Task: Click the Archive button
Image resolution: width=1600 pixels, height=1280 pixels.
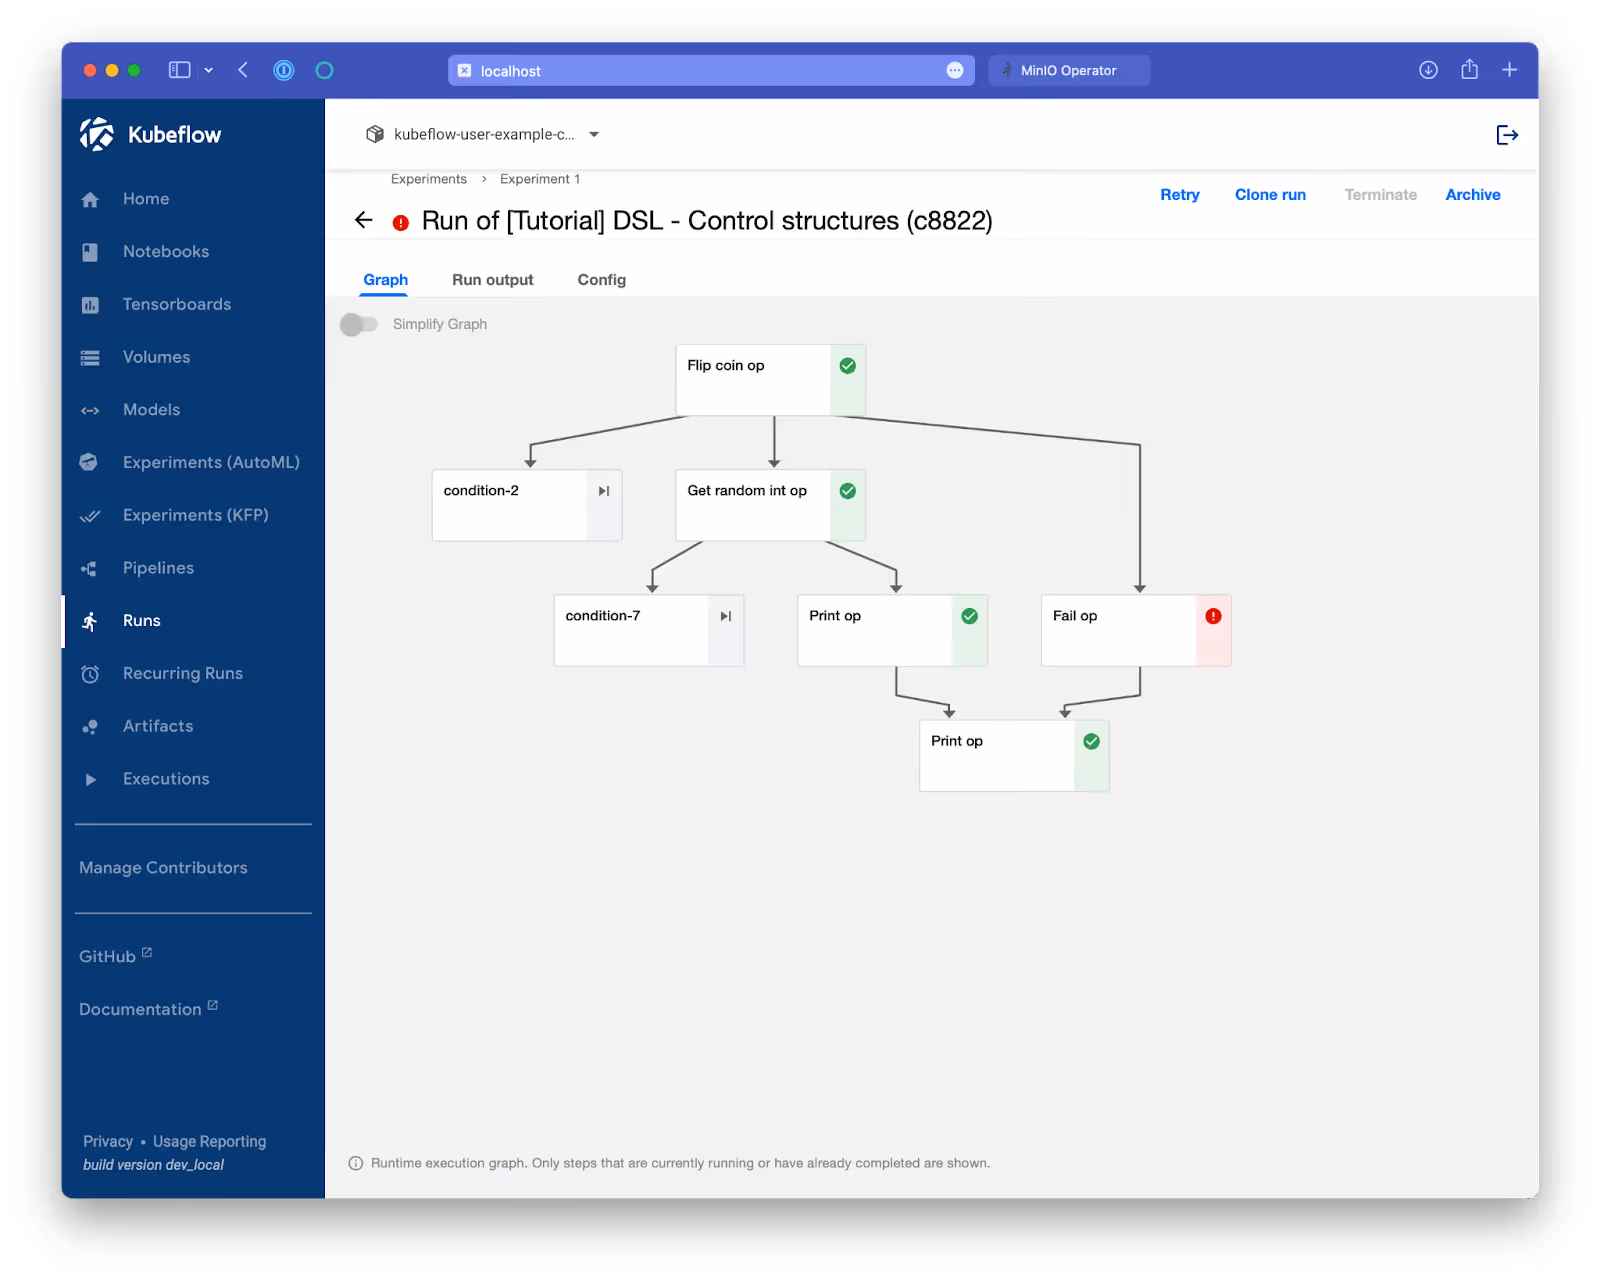Action: tap(1473, 195)
